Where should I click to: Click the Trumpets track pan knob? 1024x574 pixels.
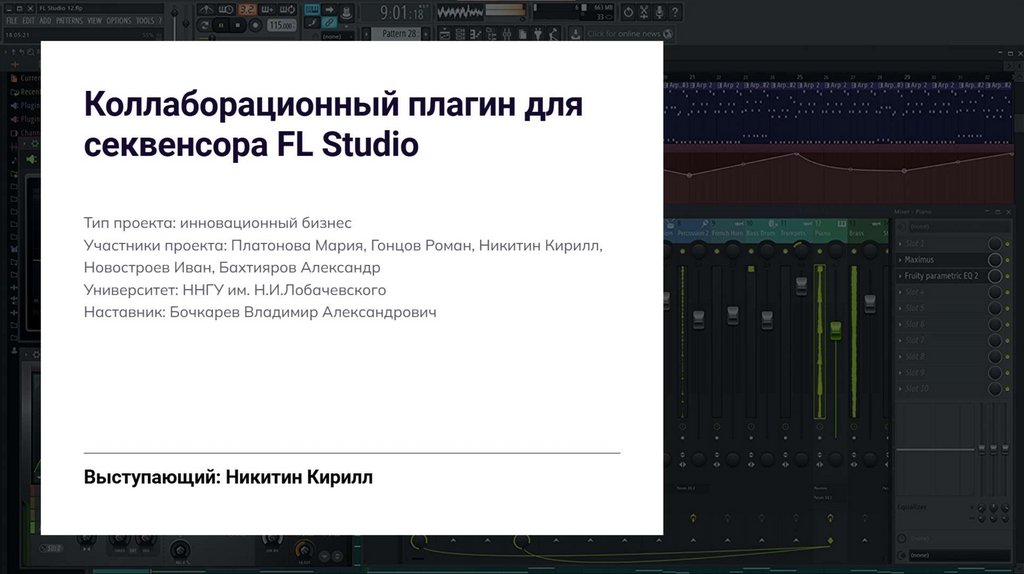pyautogui.click(x=801, y=251)
